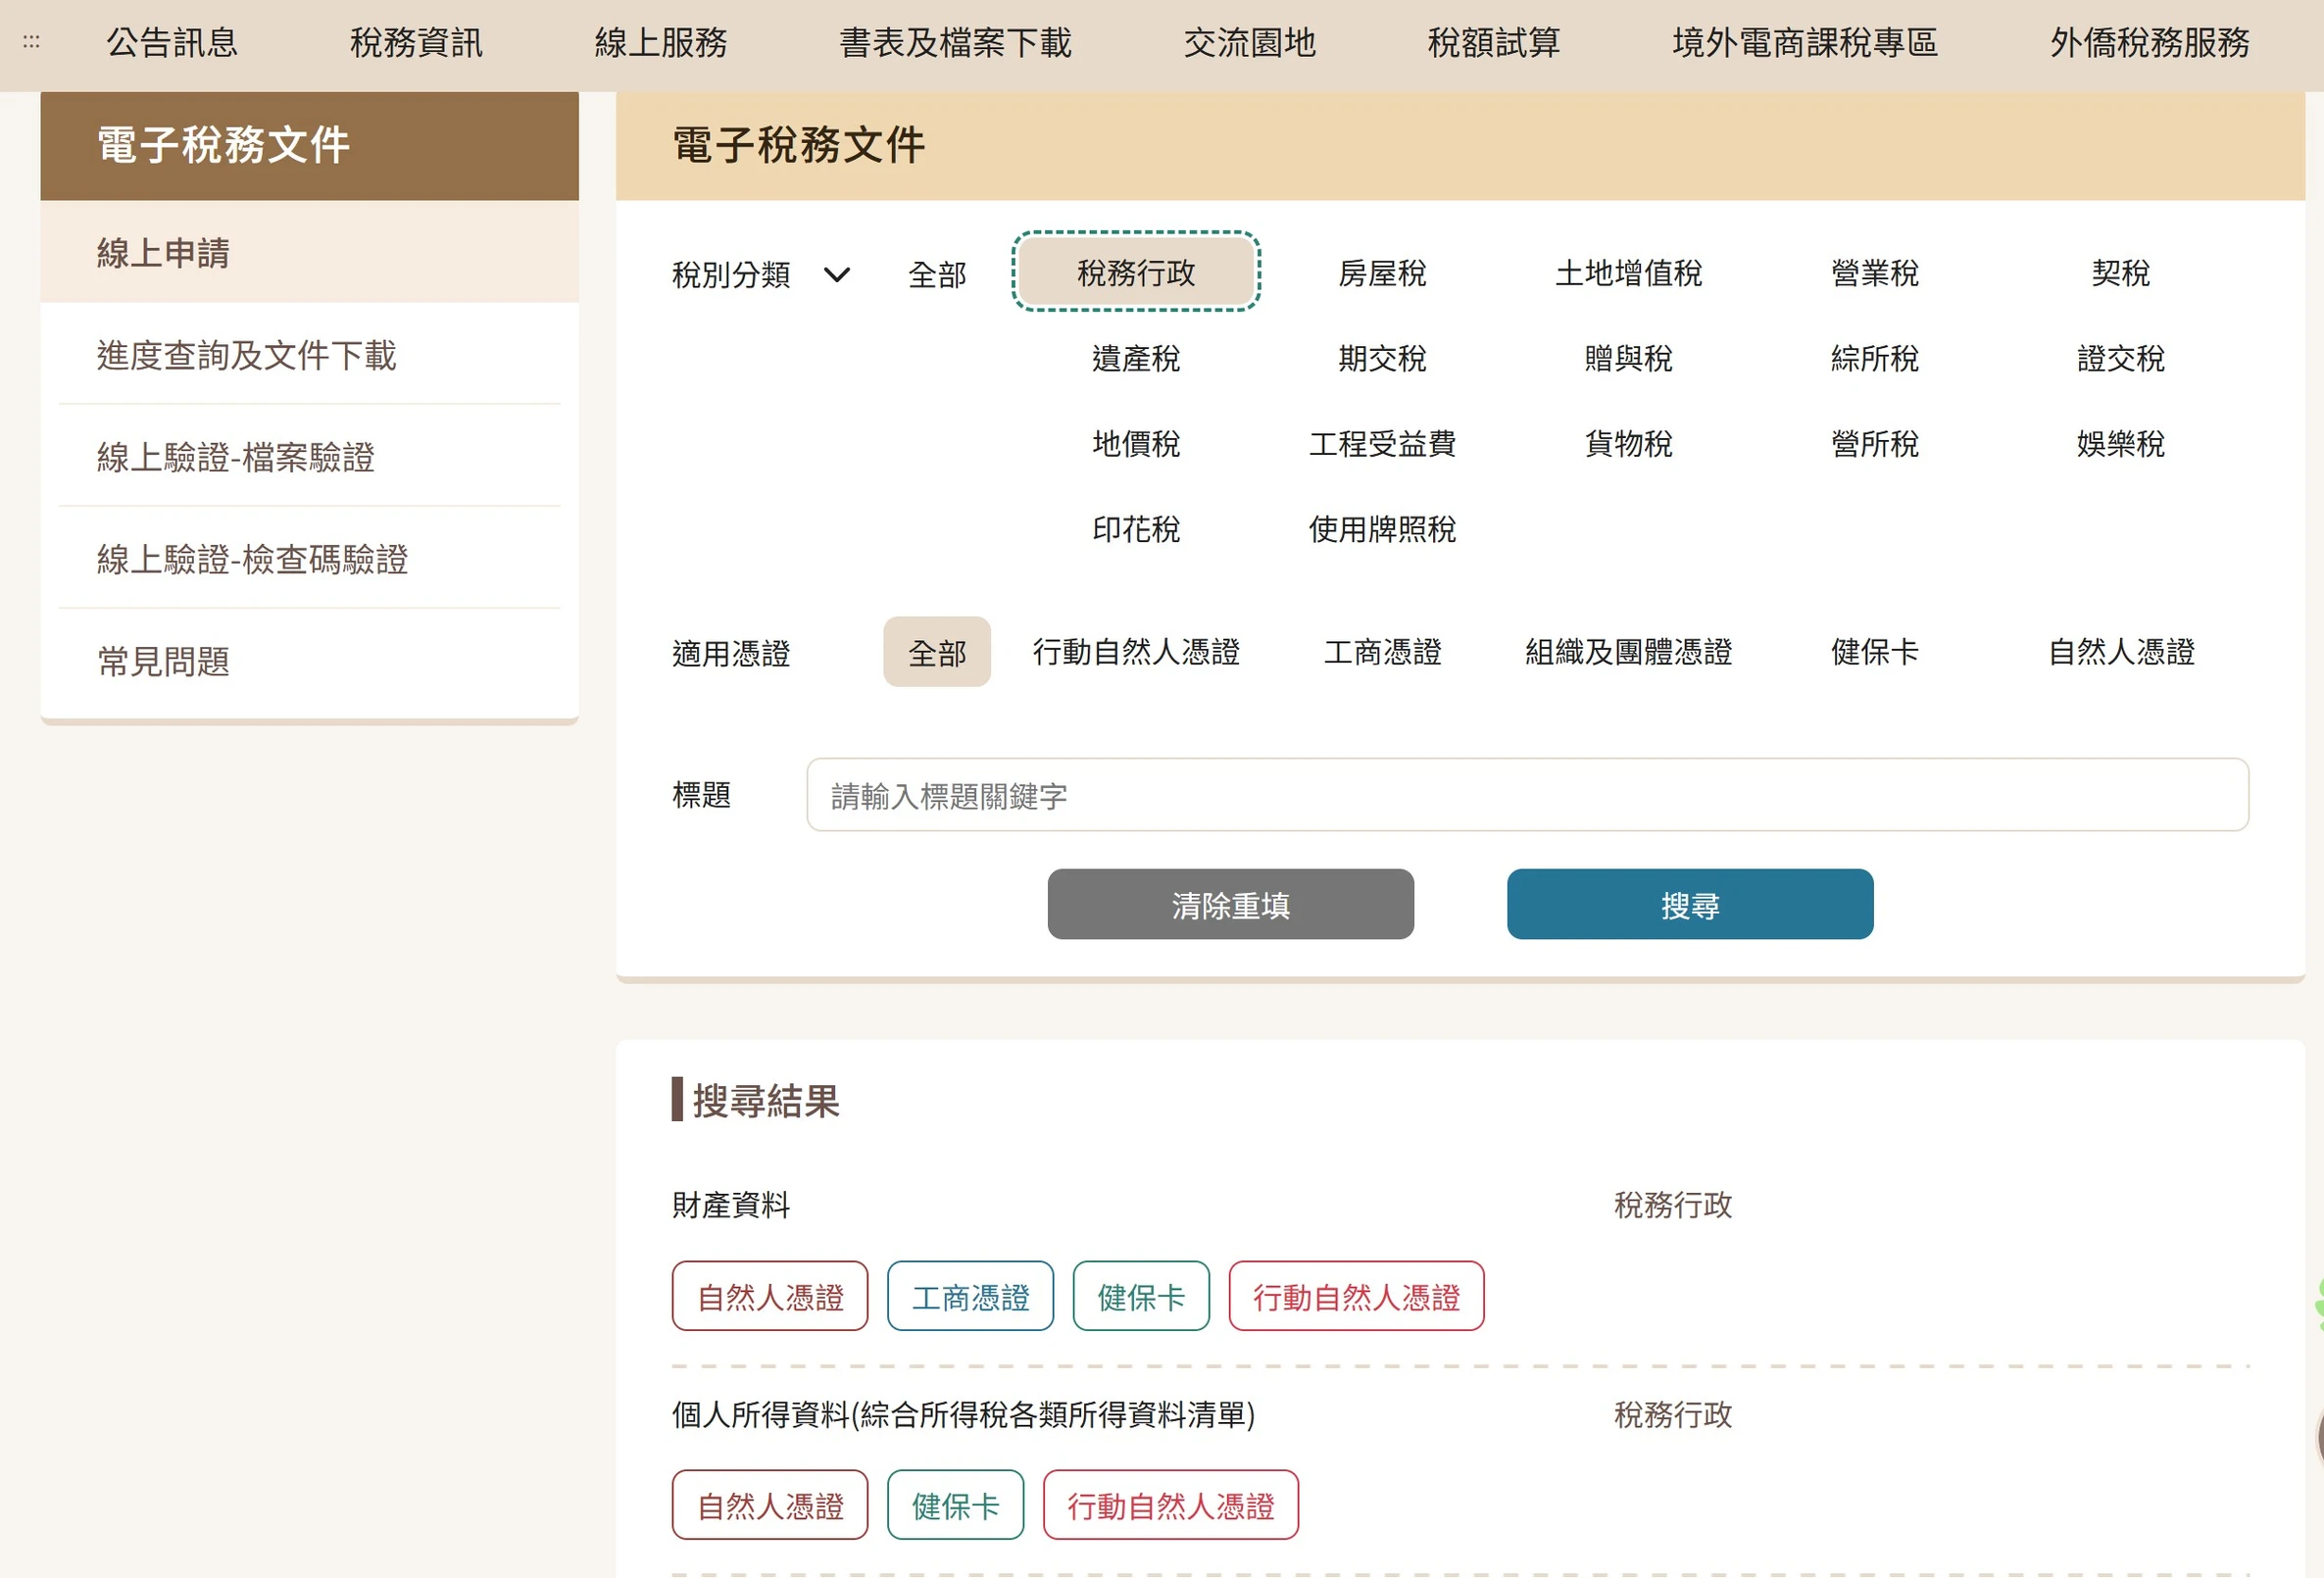Choose 全部 under 適用憑證

pos(936,652)
